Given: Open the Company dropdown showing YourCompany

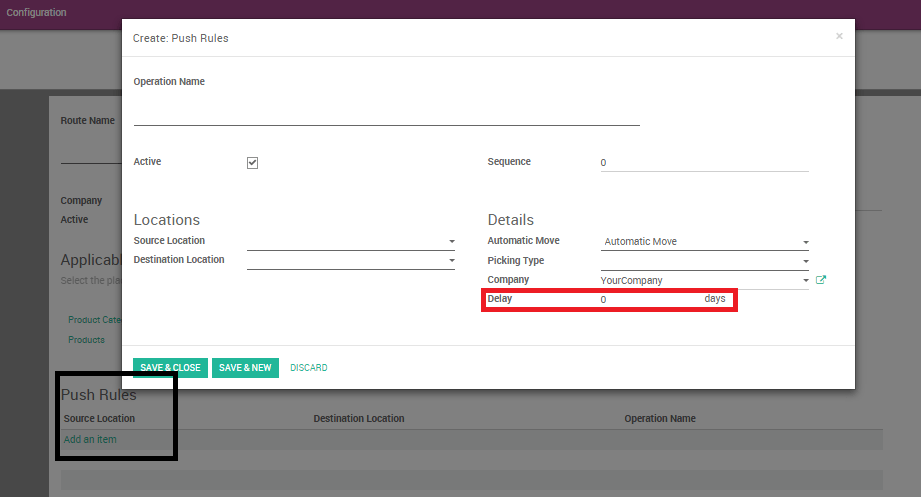Looking at the screenshot, I should [805, 281].
